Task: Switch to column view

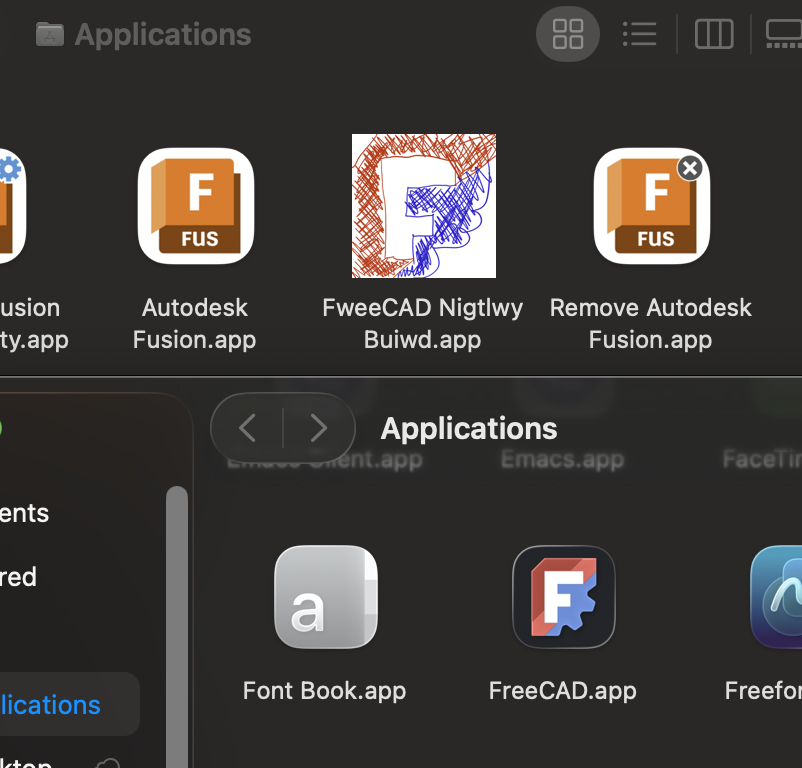Action: [x=714, y=34]
